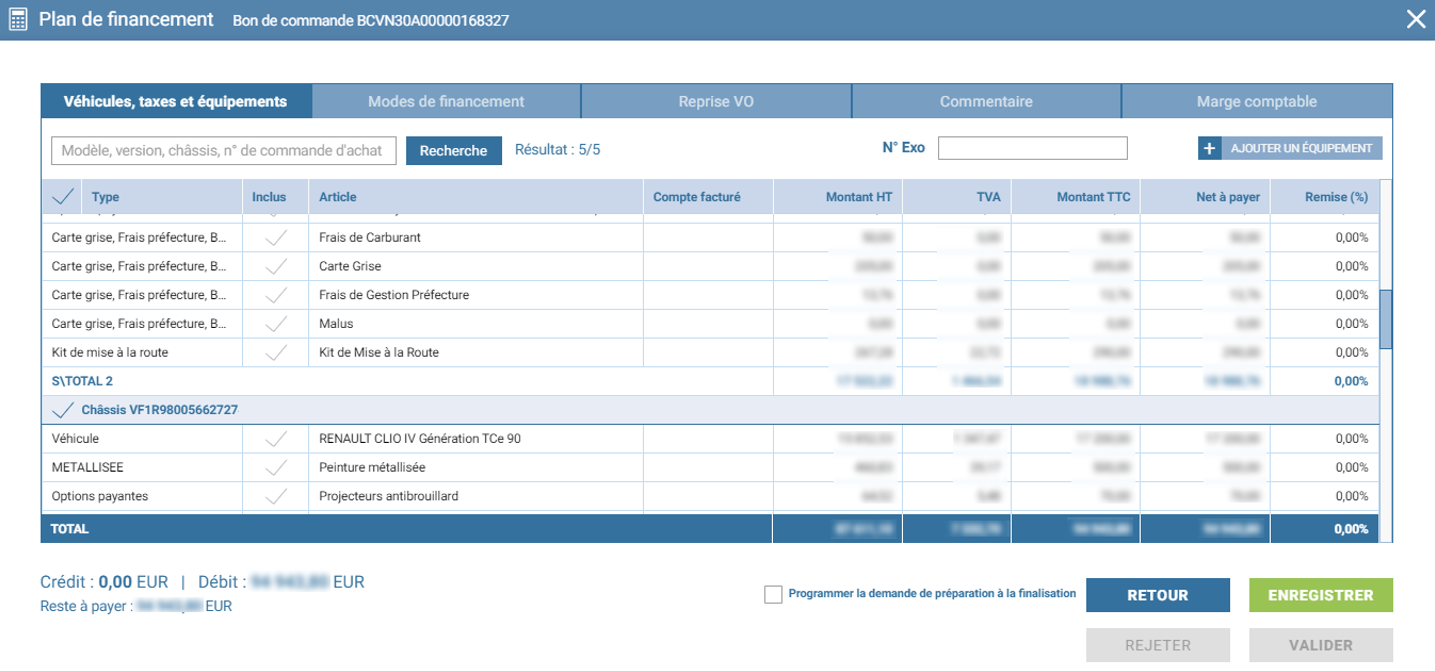Image resolution: width=1435 pixels, height=671 pixels.
Task: Focus the model/version/chassis search field
Action: point(224,150)
